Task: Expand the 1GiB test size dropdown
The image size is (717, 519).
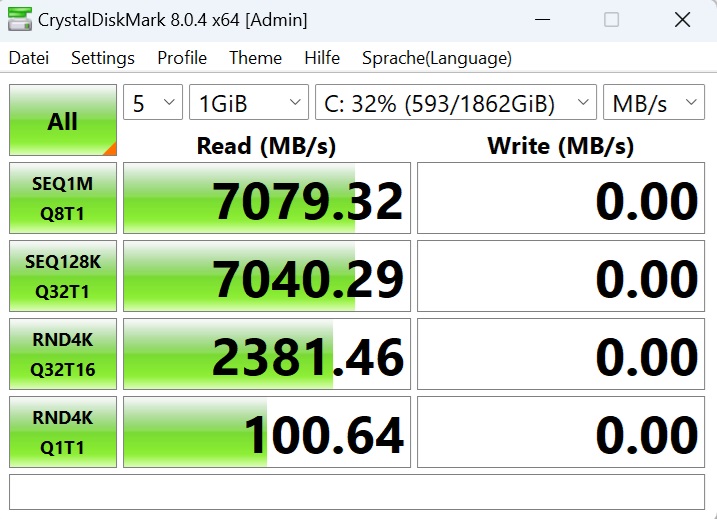Action: pos(249,102)
